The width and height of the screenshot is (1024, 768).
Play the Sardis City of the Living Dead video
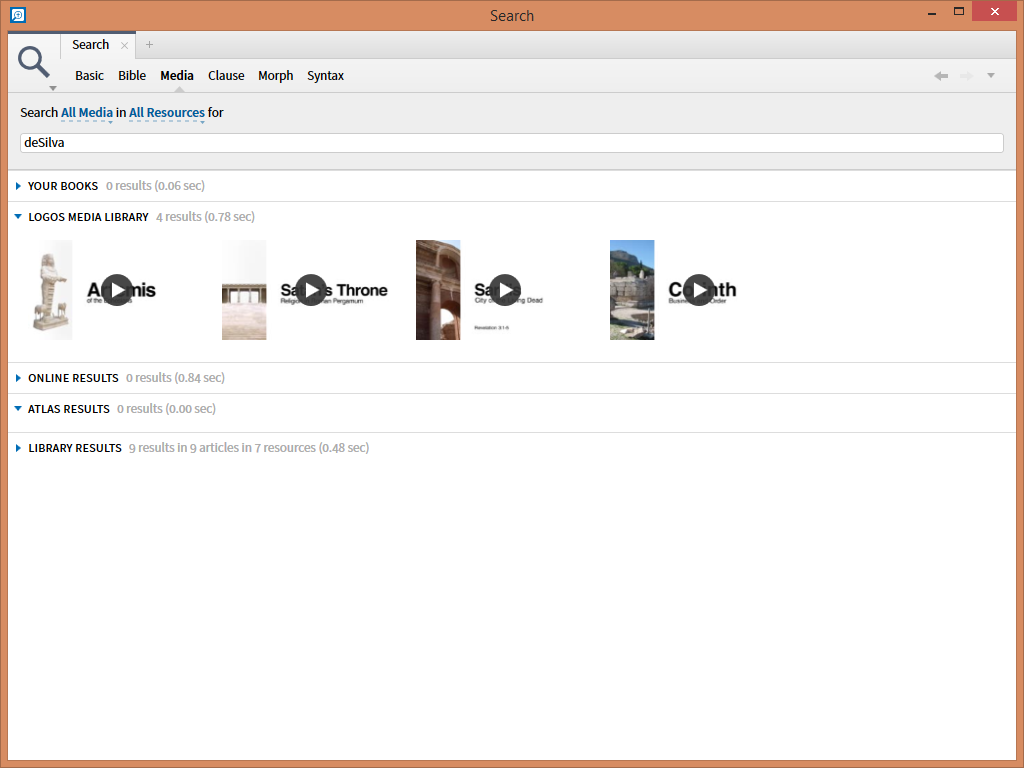505,290
